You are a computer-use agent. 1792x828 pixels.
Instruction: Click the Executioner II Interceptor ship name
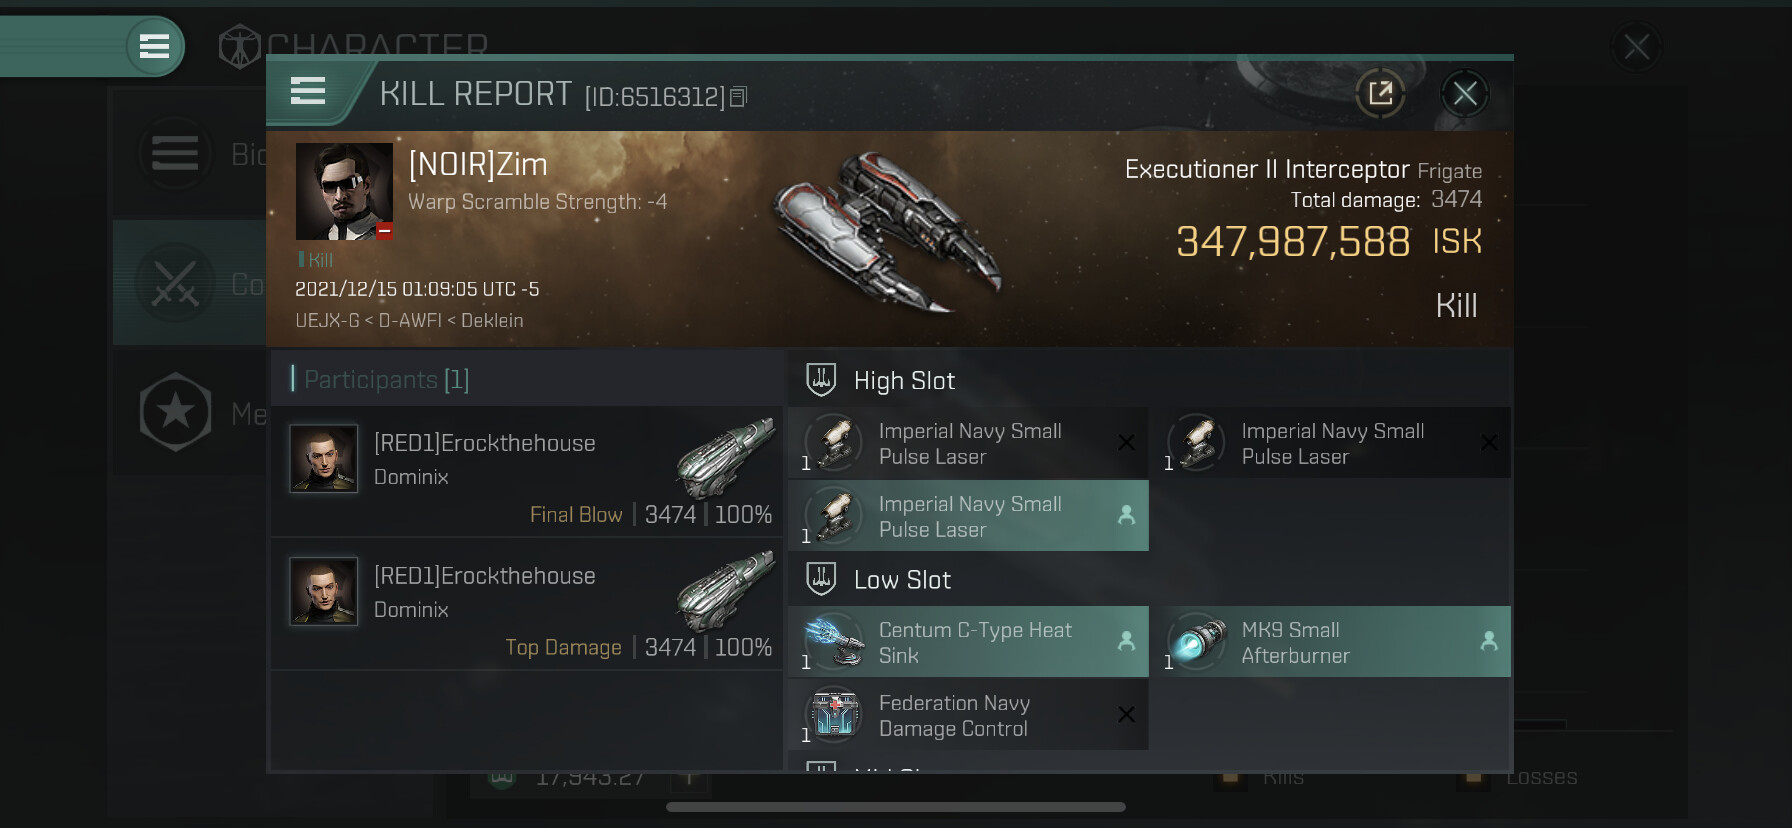(1267, 169)
